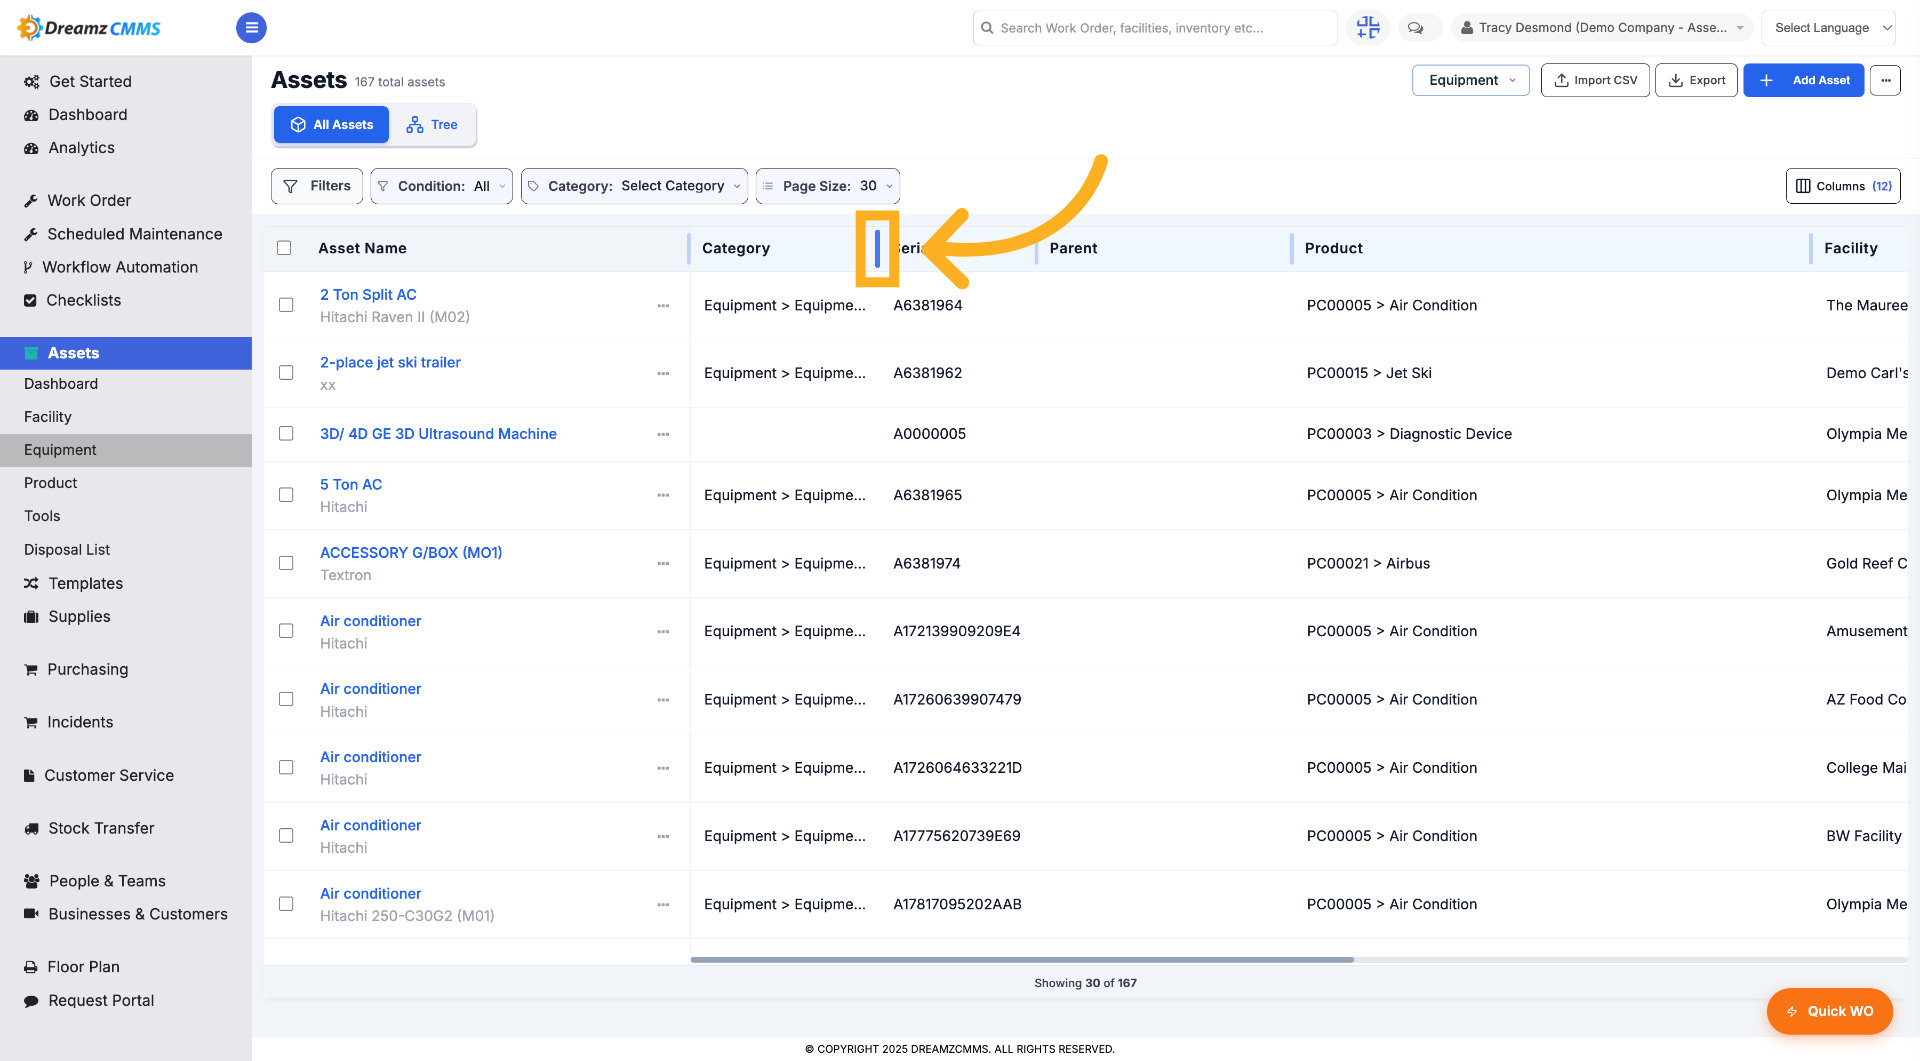Open the chat messages icon
The height and width of the screenshot is (1061, 1920).
[1415, 28]
